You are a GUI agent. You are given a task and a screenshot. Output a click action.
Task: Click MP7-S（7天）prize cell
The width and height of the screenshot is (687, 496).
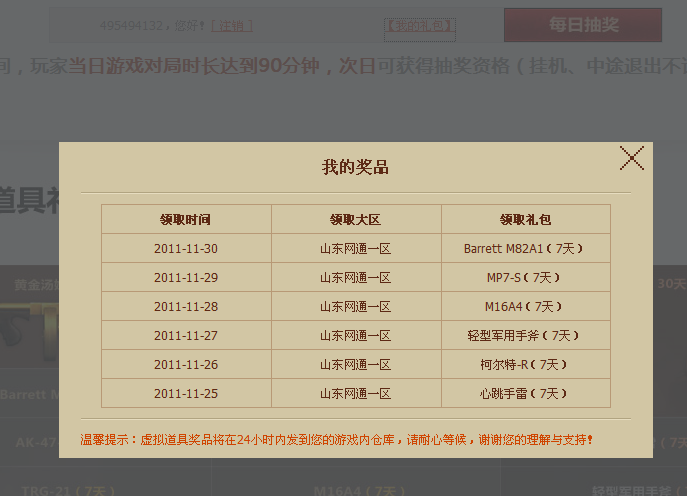tap(524, 277)
